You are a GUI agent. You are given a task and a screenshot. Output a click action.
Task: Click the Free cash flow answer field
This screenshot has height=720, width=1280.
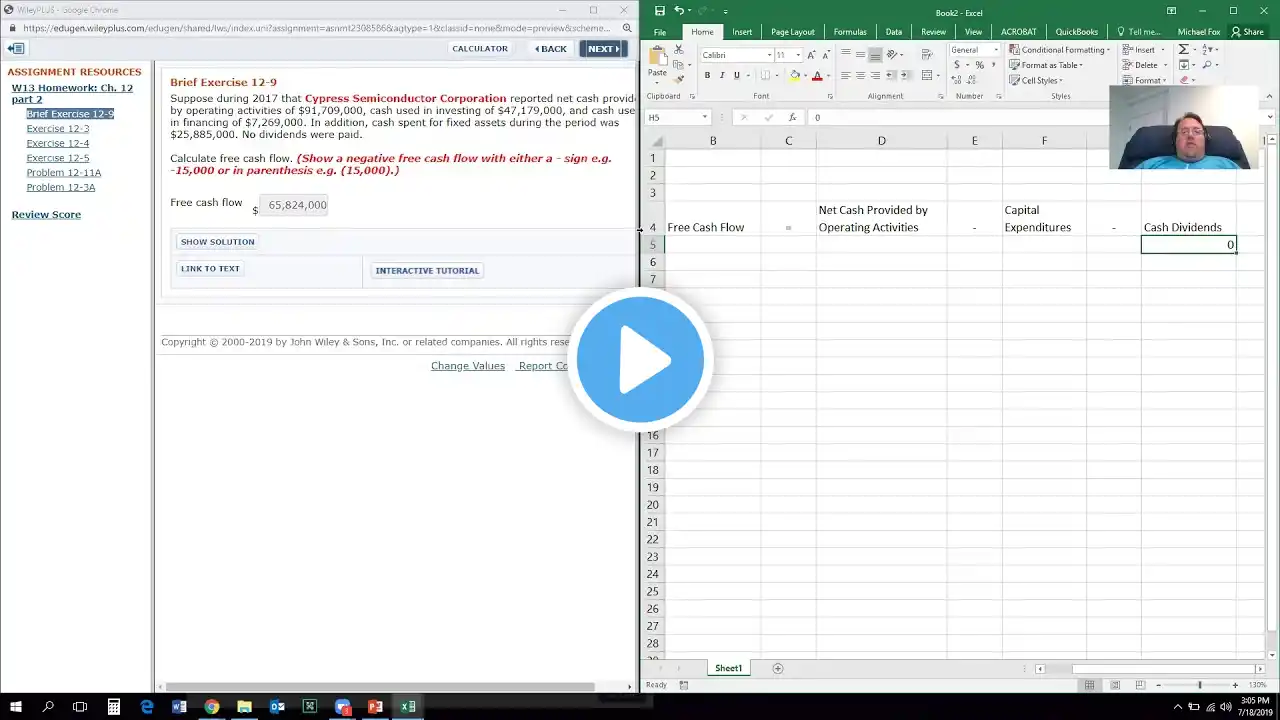click(x=295, y=205)
